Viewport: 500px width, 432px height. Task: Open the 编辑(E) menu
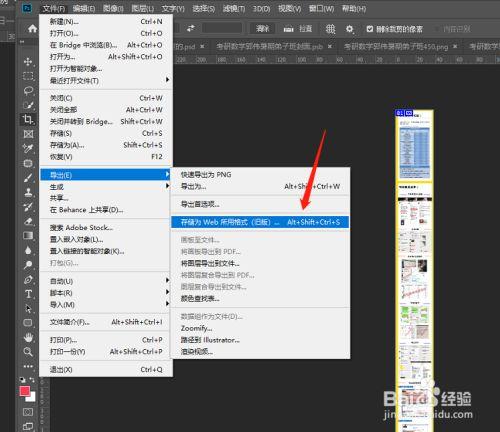tap(84, 8)
